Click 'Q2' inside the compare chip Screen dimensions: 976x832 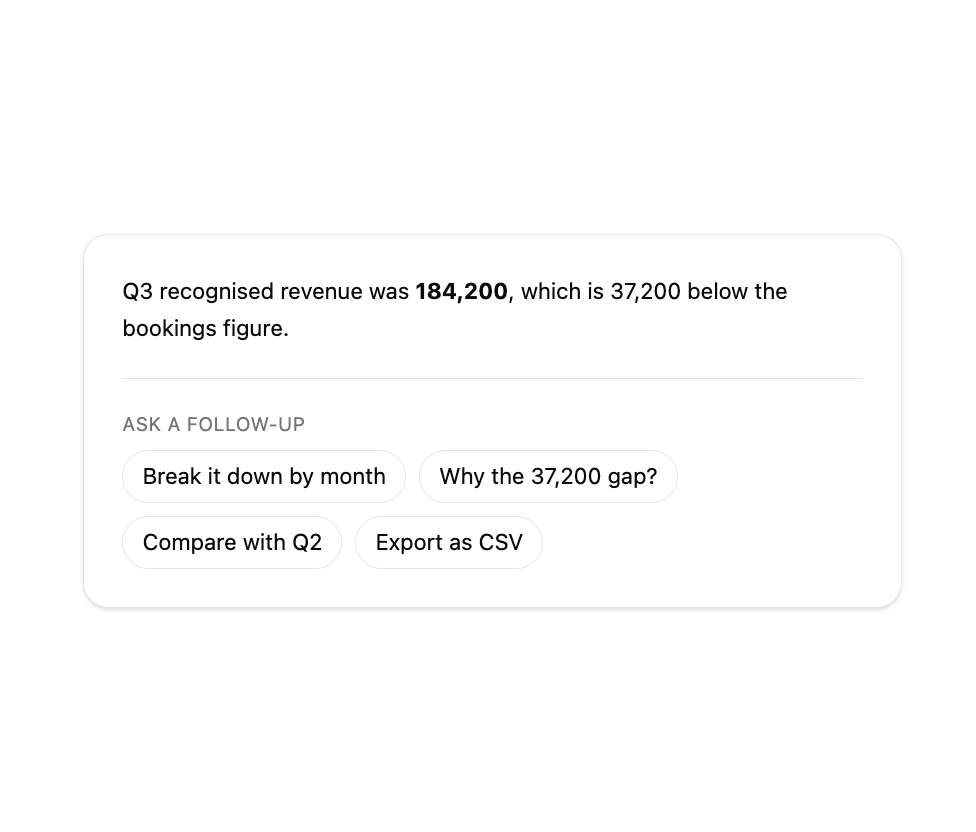click(x=307, y=543)
